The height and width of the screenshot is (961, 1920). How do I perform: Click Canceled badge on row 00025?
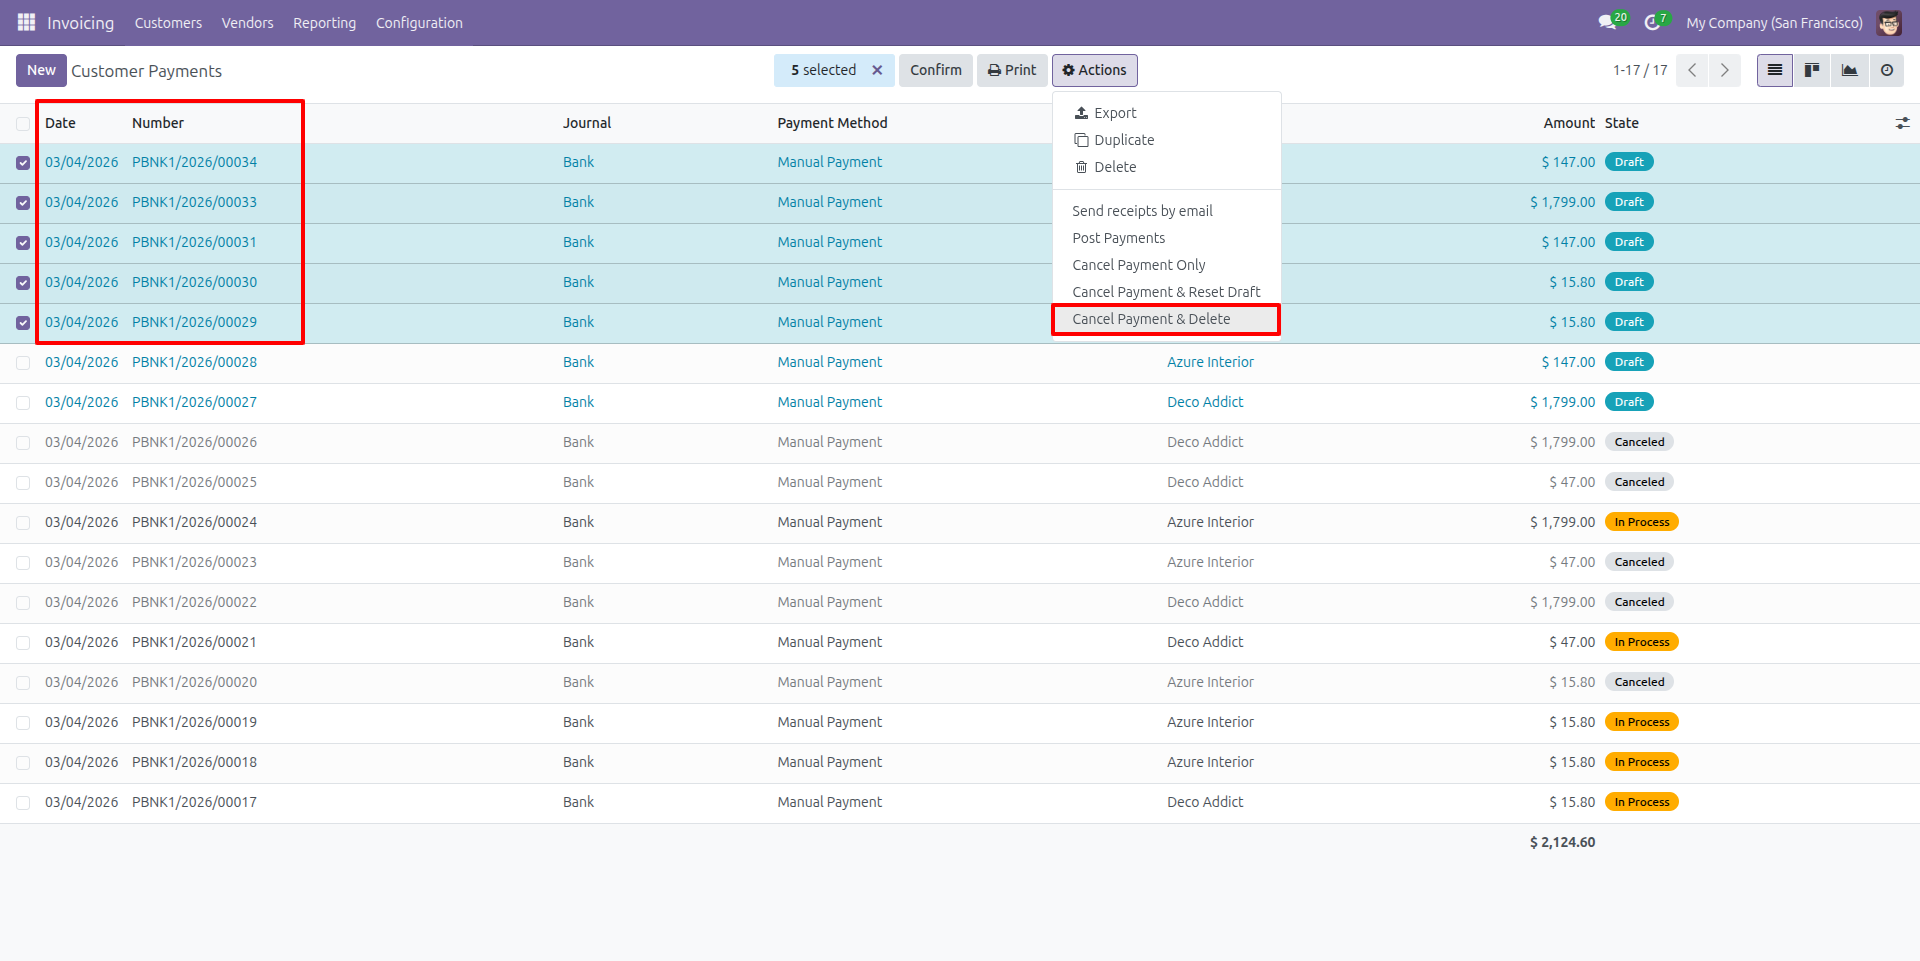click(1639, 482)
